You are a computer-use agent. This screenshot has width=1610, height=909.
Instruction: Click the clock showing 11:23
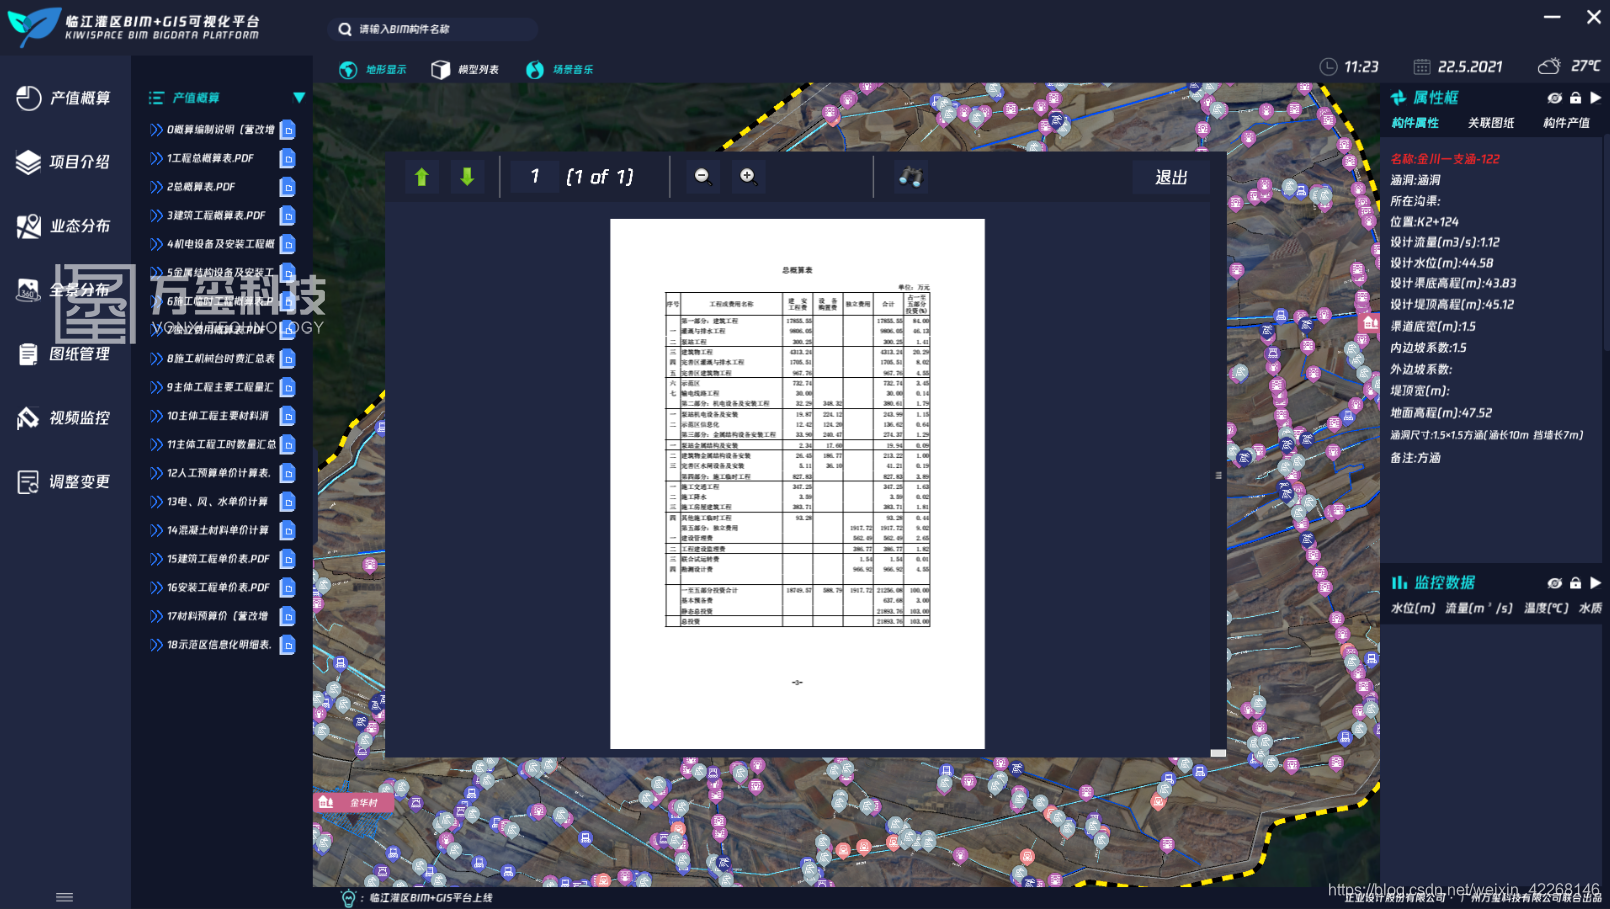[x=1349, y=67]
